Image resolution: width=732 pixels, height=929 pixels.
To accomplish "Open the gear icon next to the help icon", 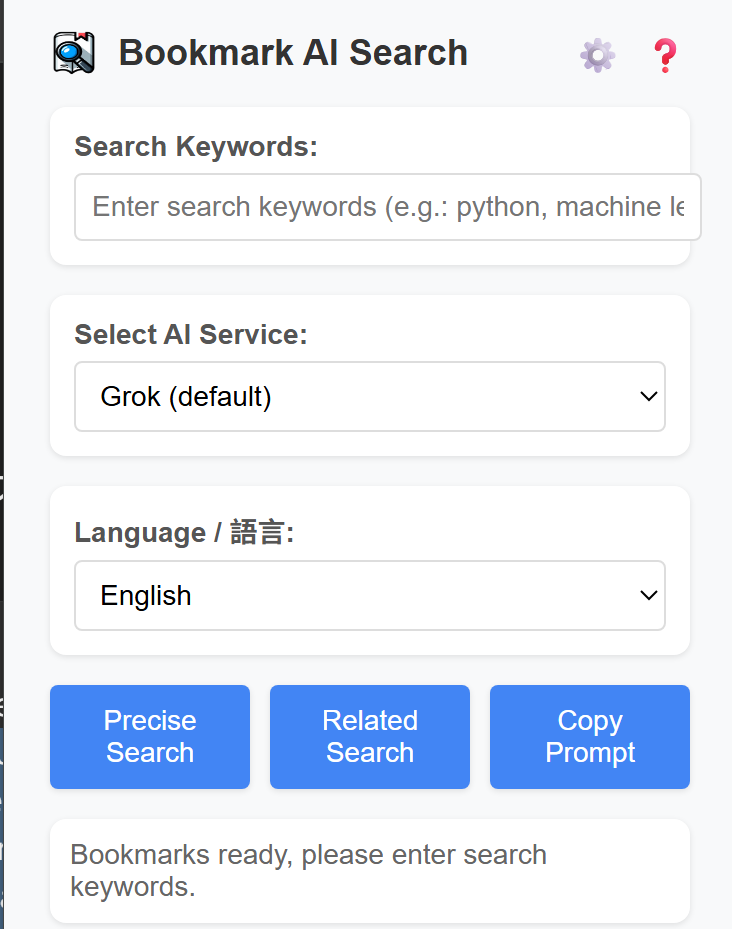I will (597, 55).
